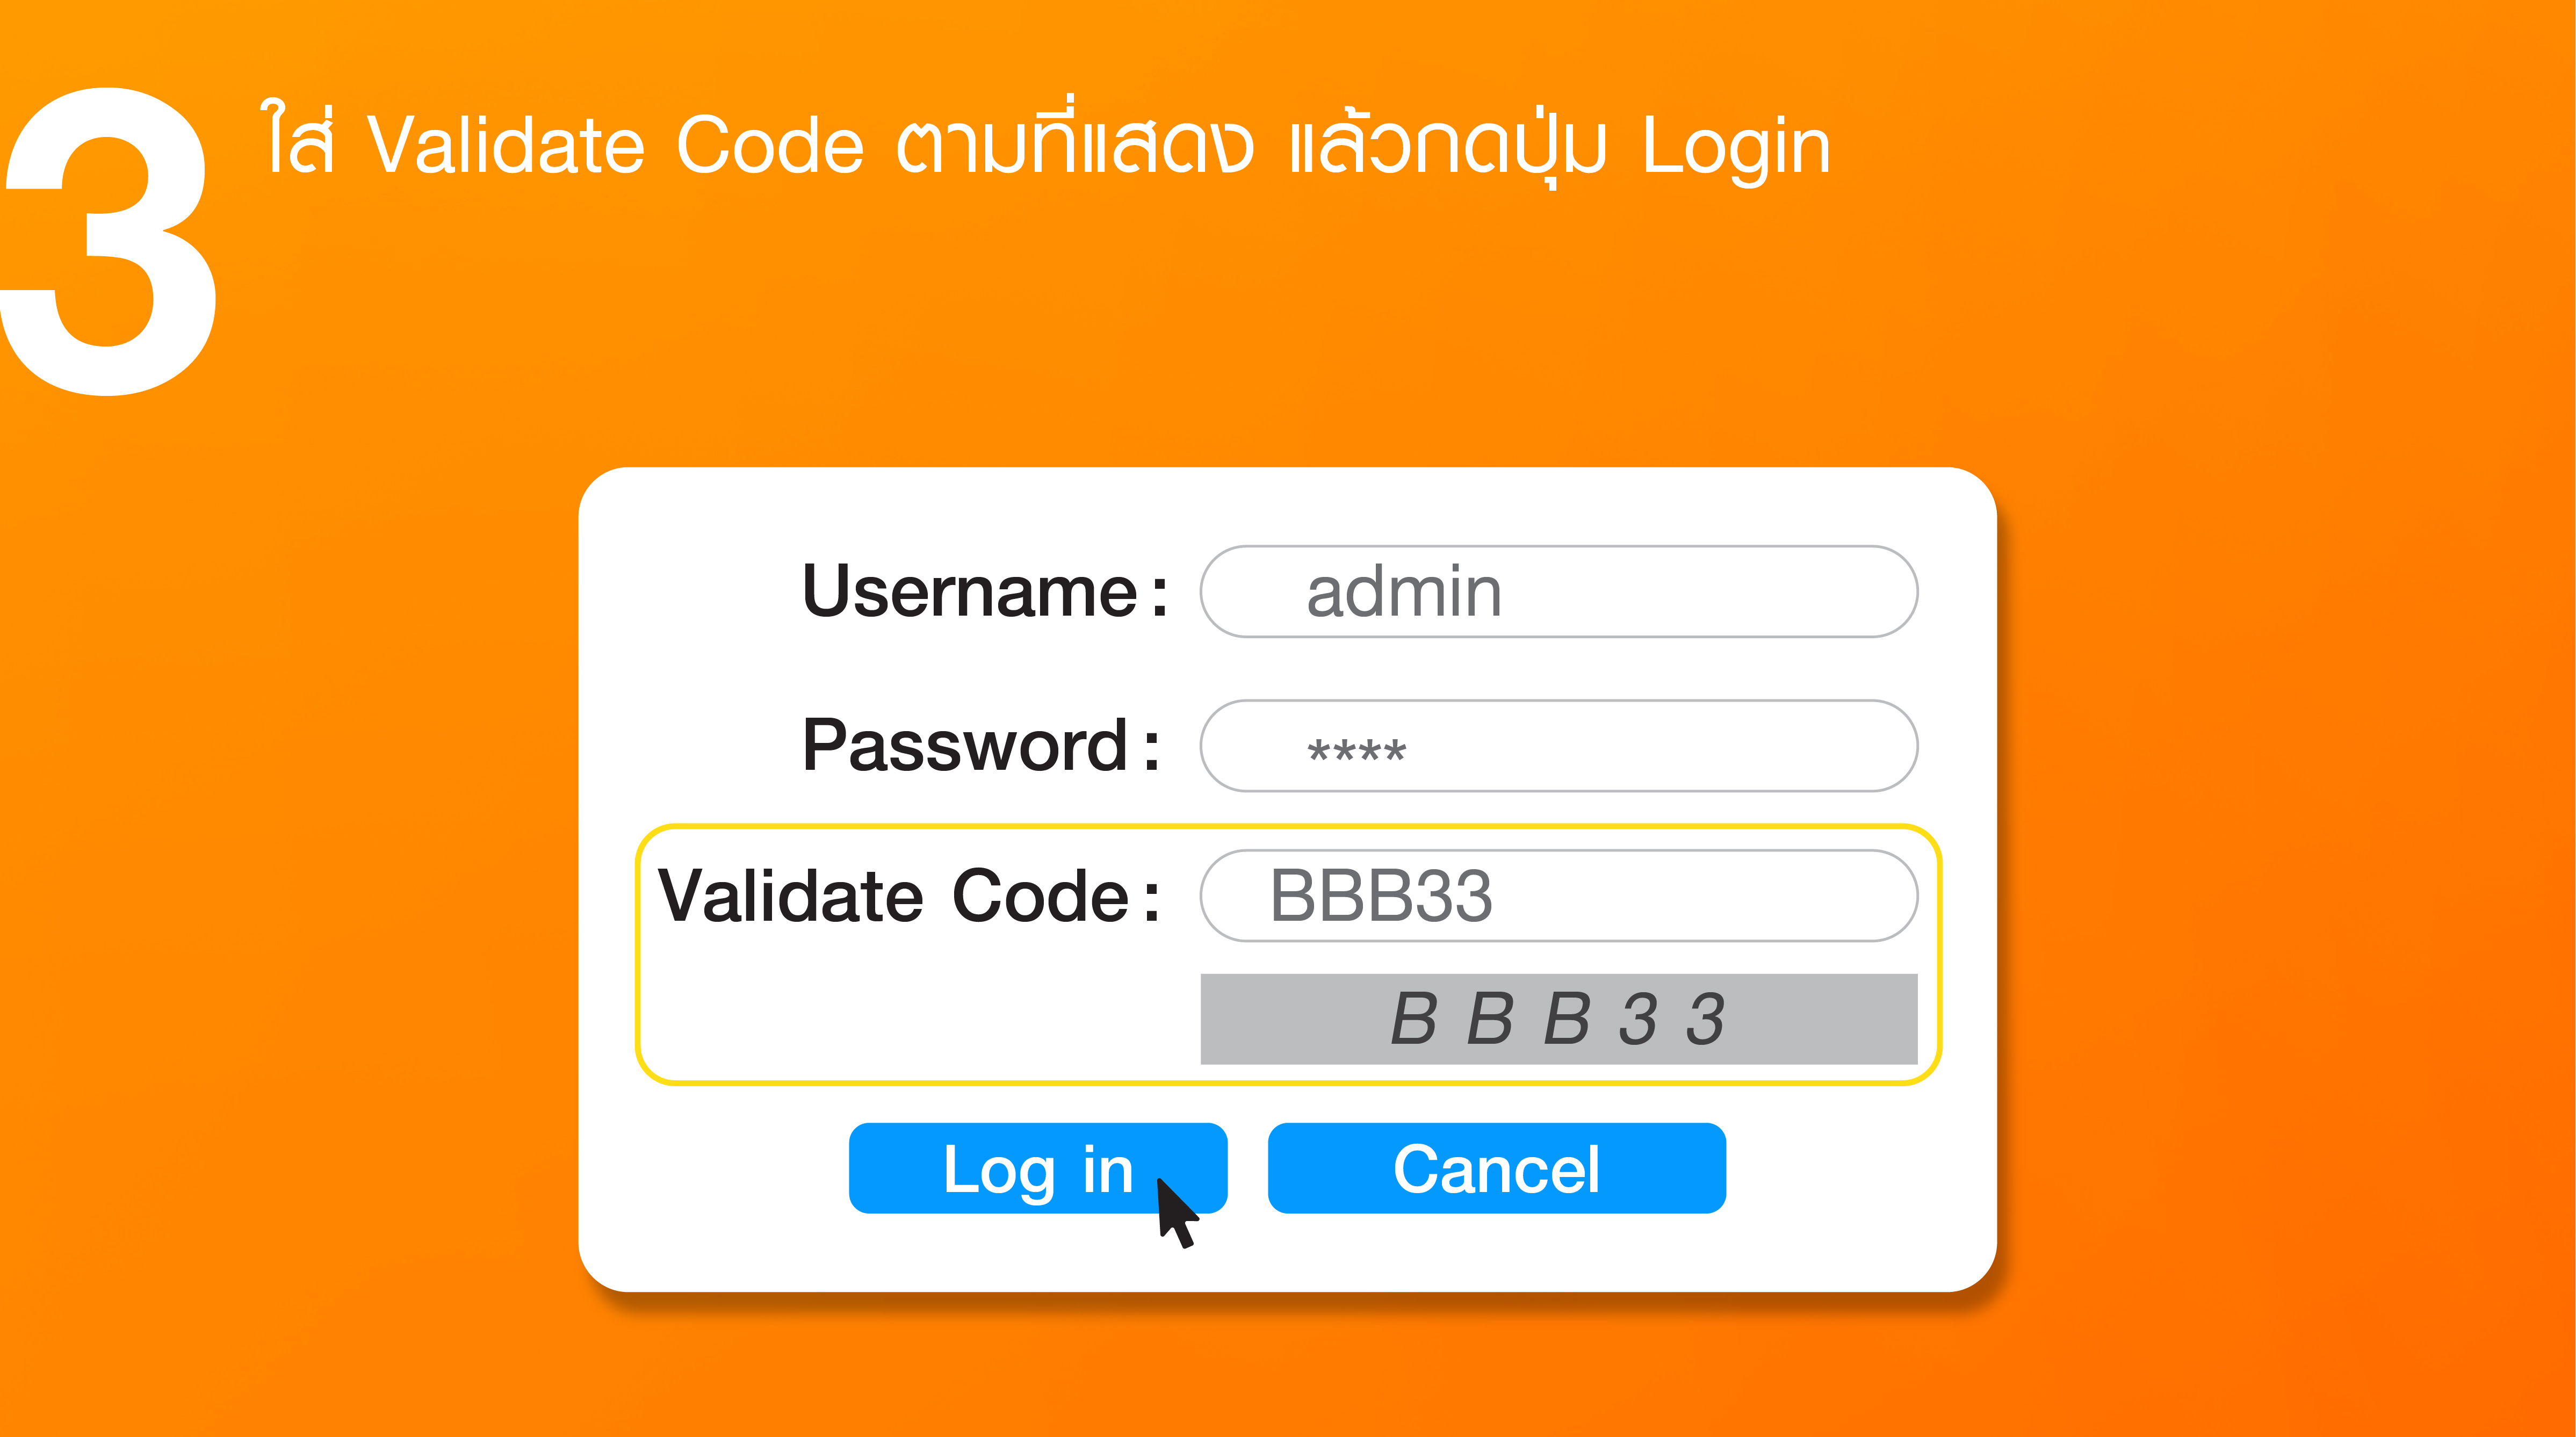Click the gray captcha image showing BBB33
This screenshot has width=2576, height=1437.
coord(1558,1019)
